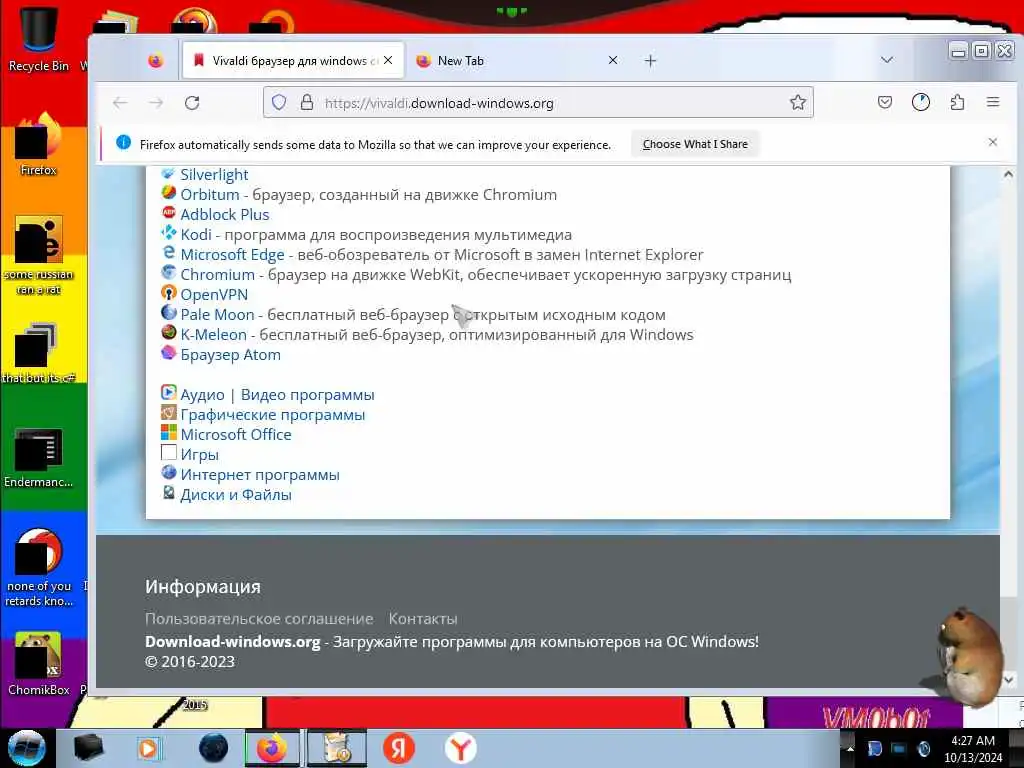1024x768 pixels.
Task: Open the Браузер Atom link
Action: 231,355
